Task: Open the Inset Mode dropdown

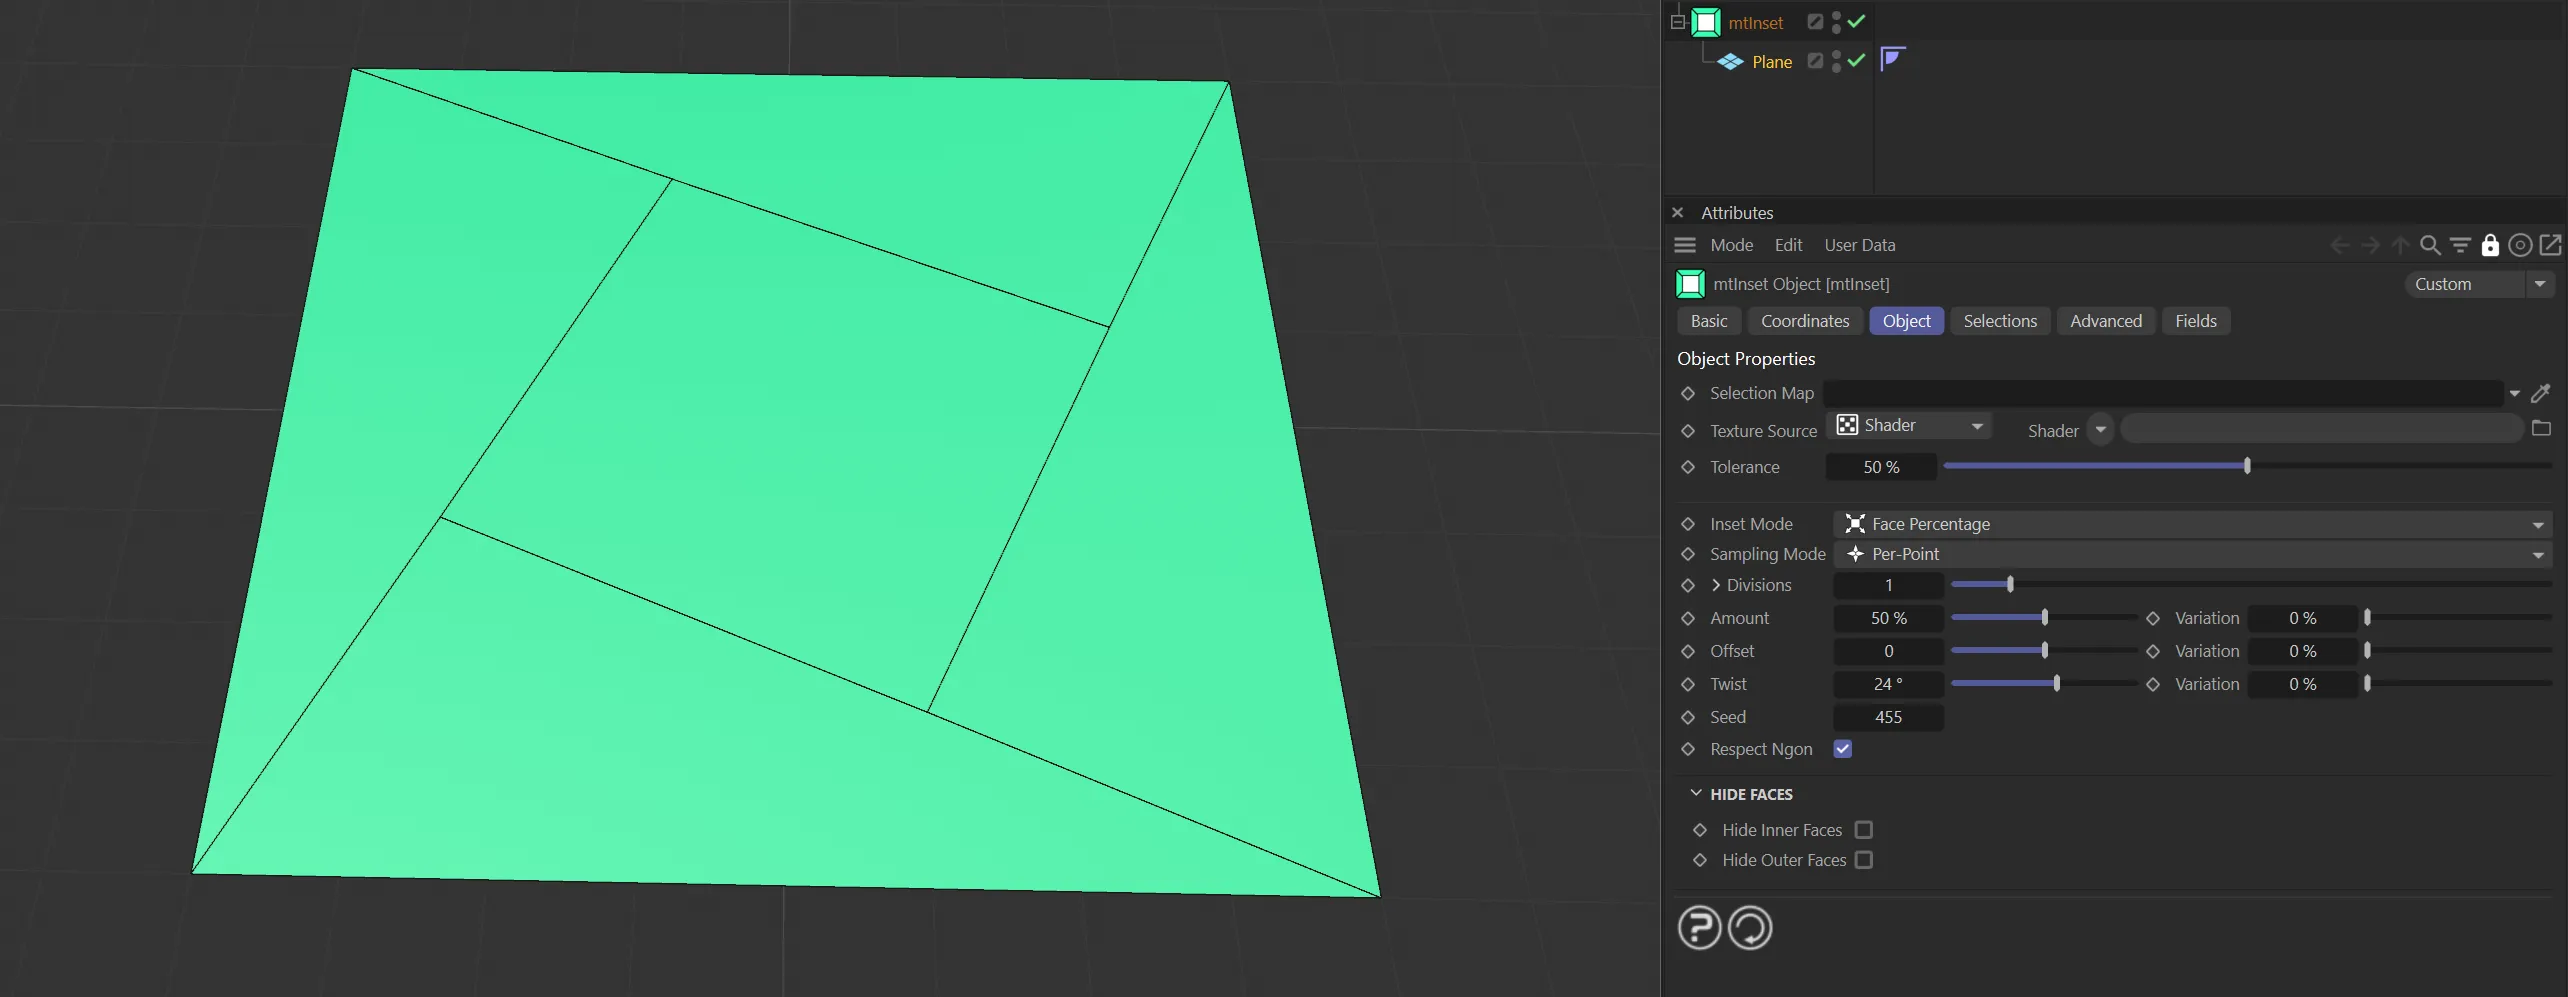Action: [2192, 524]
